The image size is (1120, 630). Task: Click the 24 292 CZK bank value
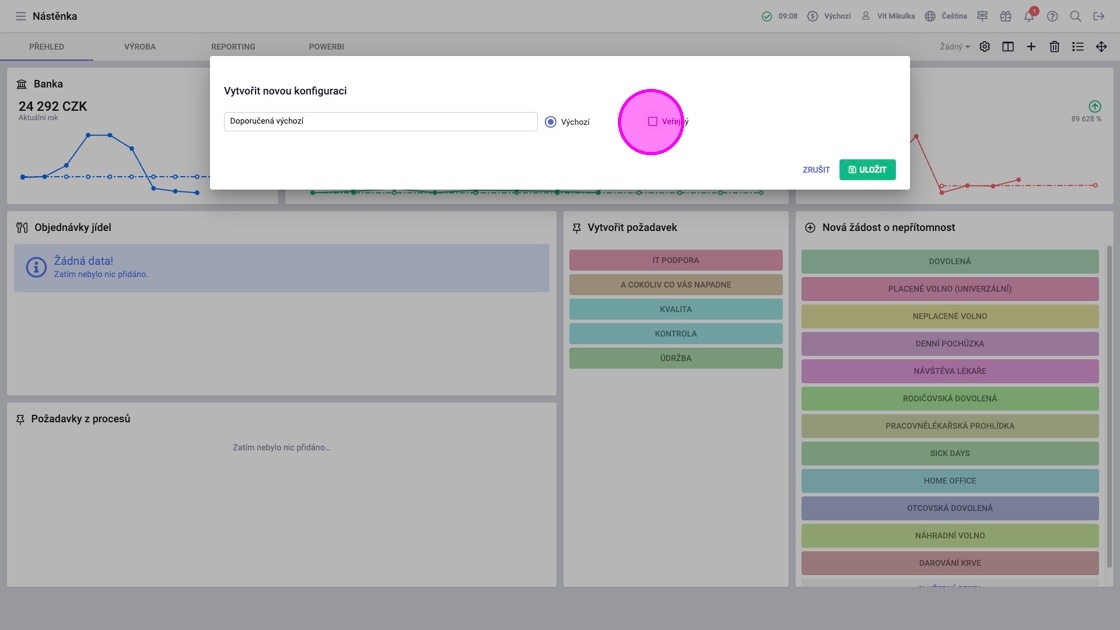(53, 106)
